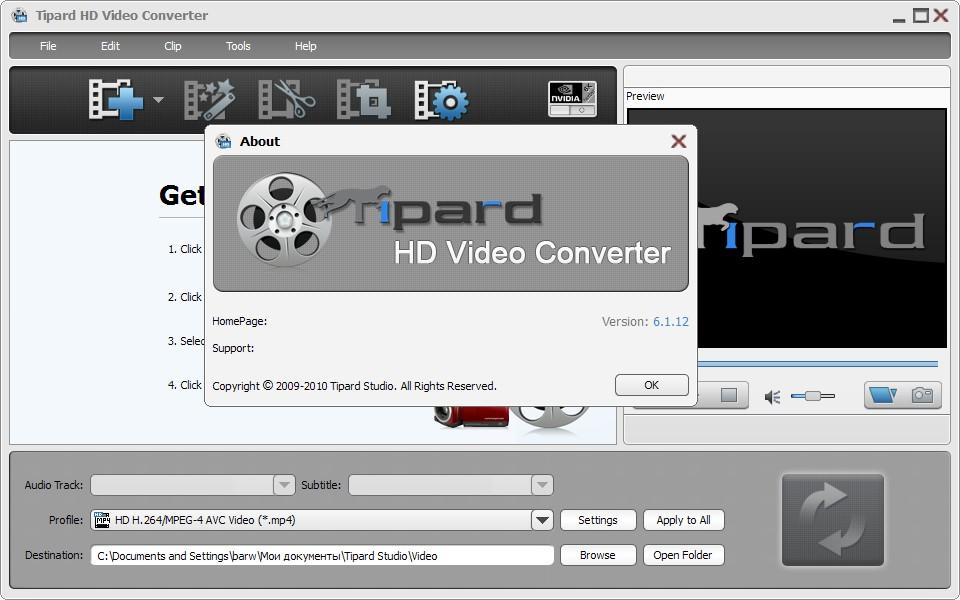
Task: Open the snapshot folder icon
Action: pos(883,395)
